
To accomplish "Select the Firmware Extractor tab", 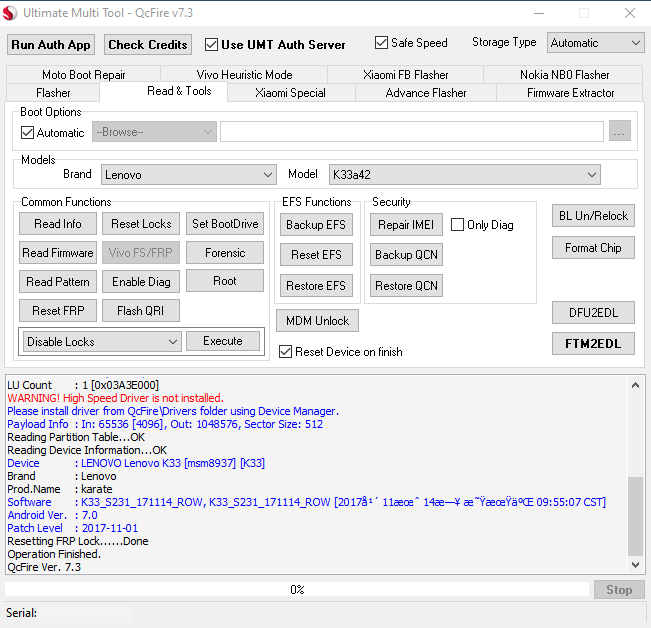I will pyautogui.click(x=570, y=93).
